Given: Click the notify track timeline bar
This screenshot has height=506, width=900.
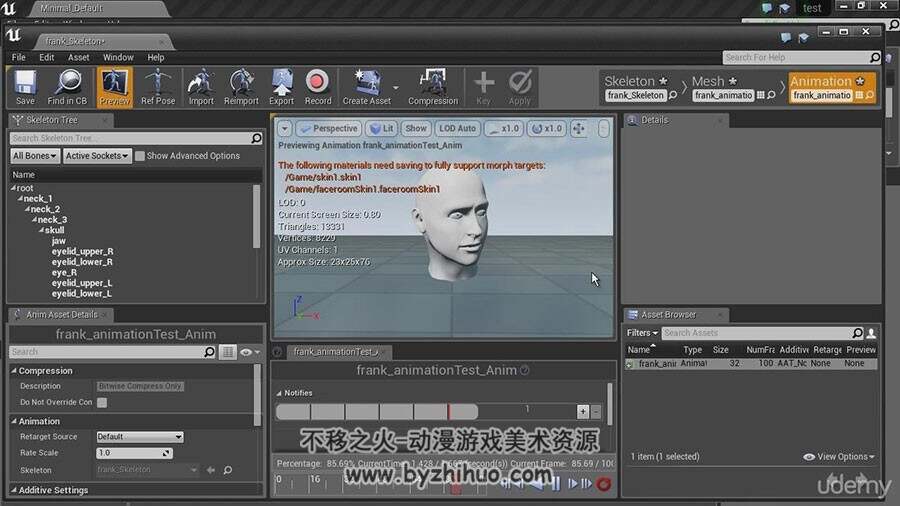Looking at the screenshot, I should [x=377, y=411].
